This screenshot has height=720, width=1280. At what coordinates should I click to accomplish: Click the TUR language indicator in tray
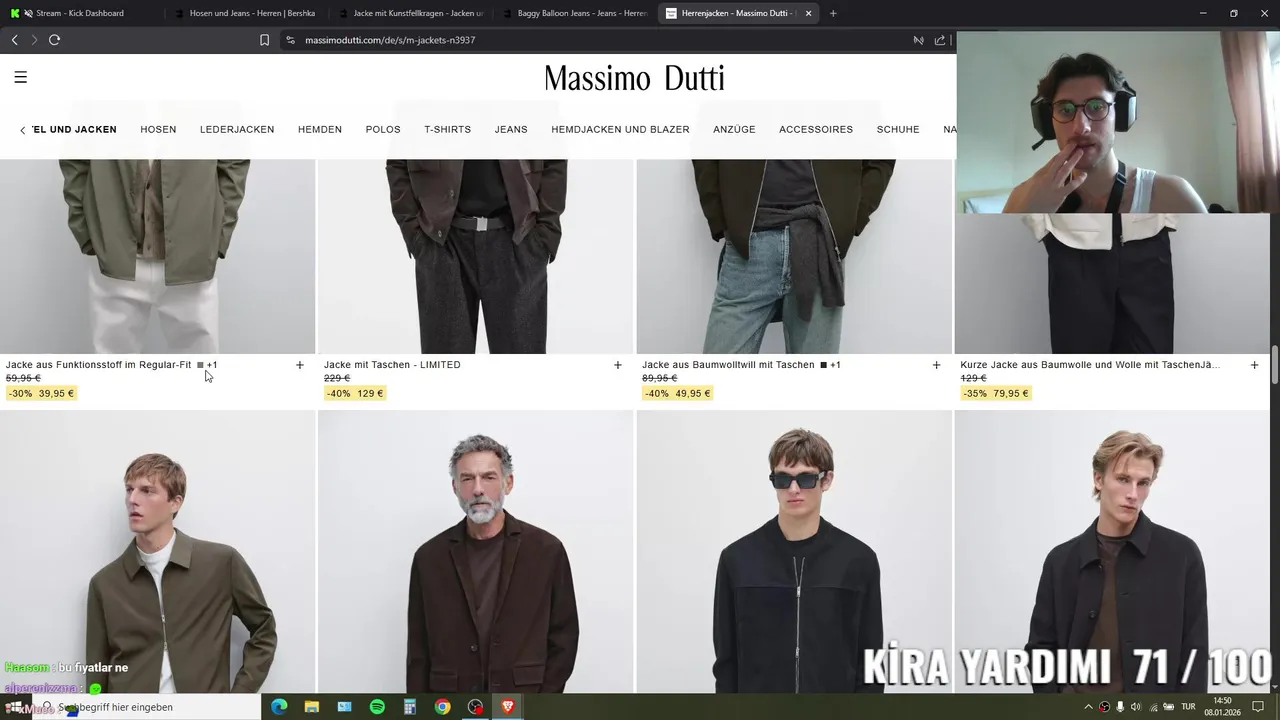pos(1188,707)
